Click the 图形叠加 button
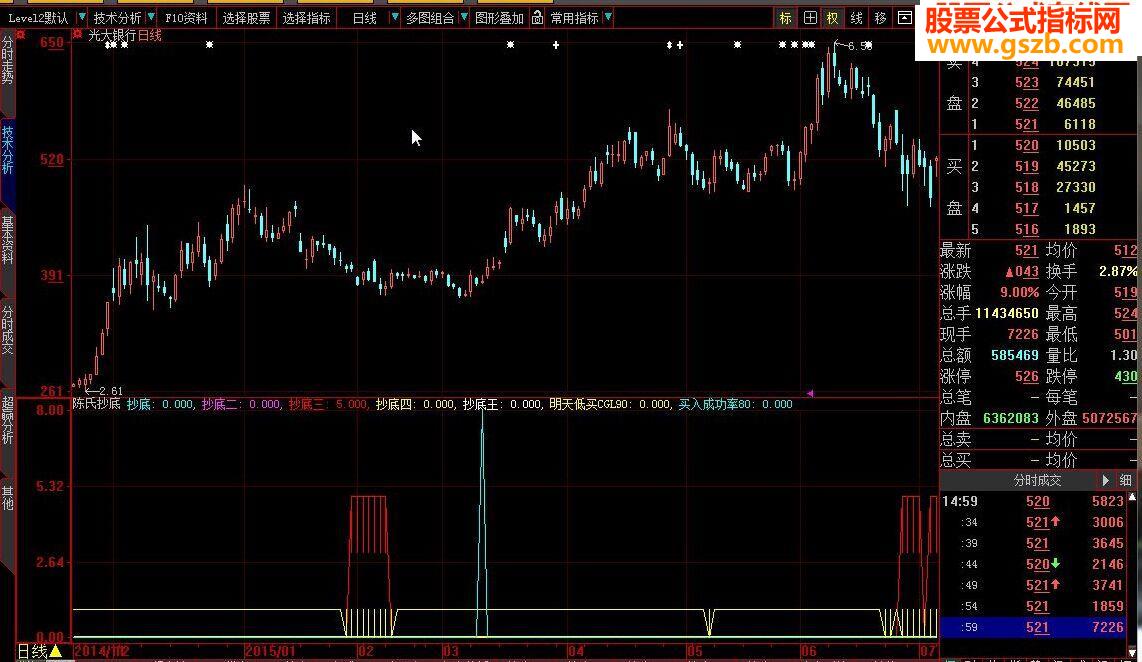Viewport: 1142px width, 662px height. [499, 18]
